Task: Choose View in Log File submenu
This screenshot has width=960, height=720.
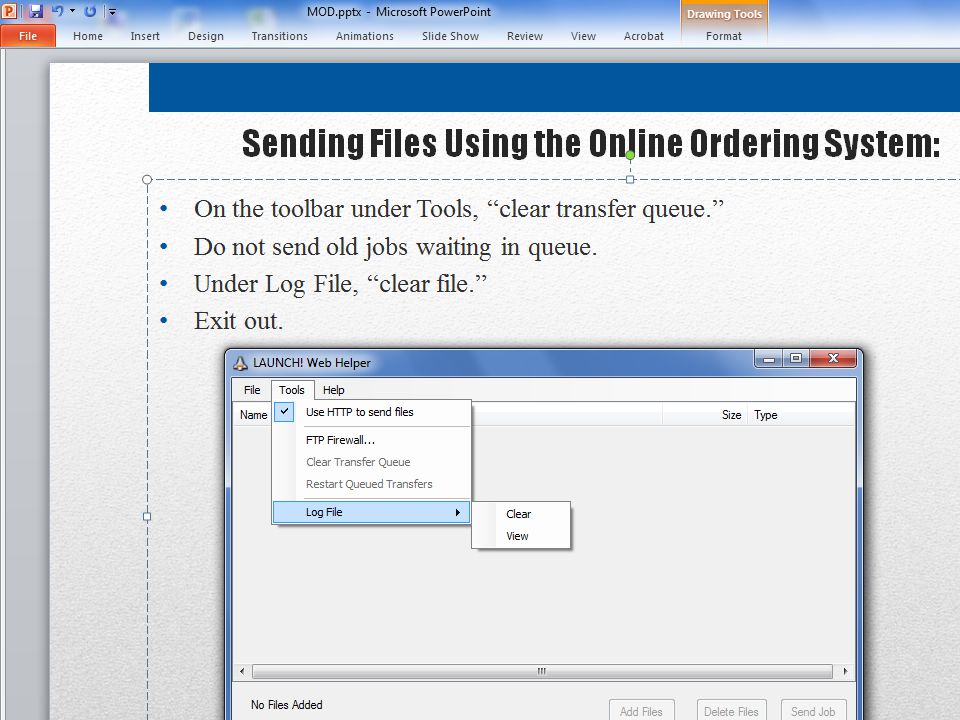Action: click(x=521, y=536)
